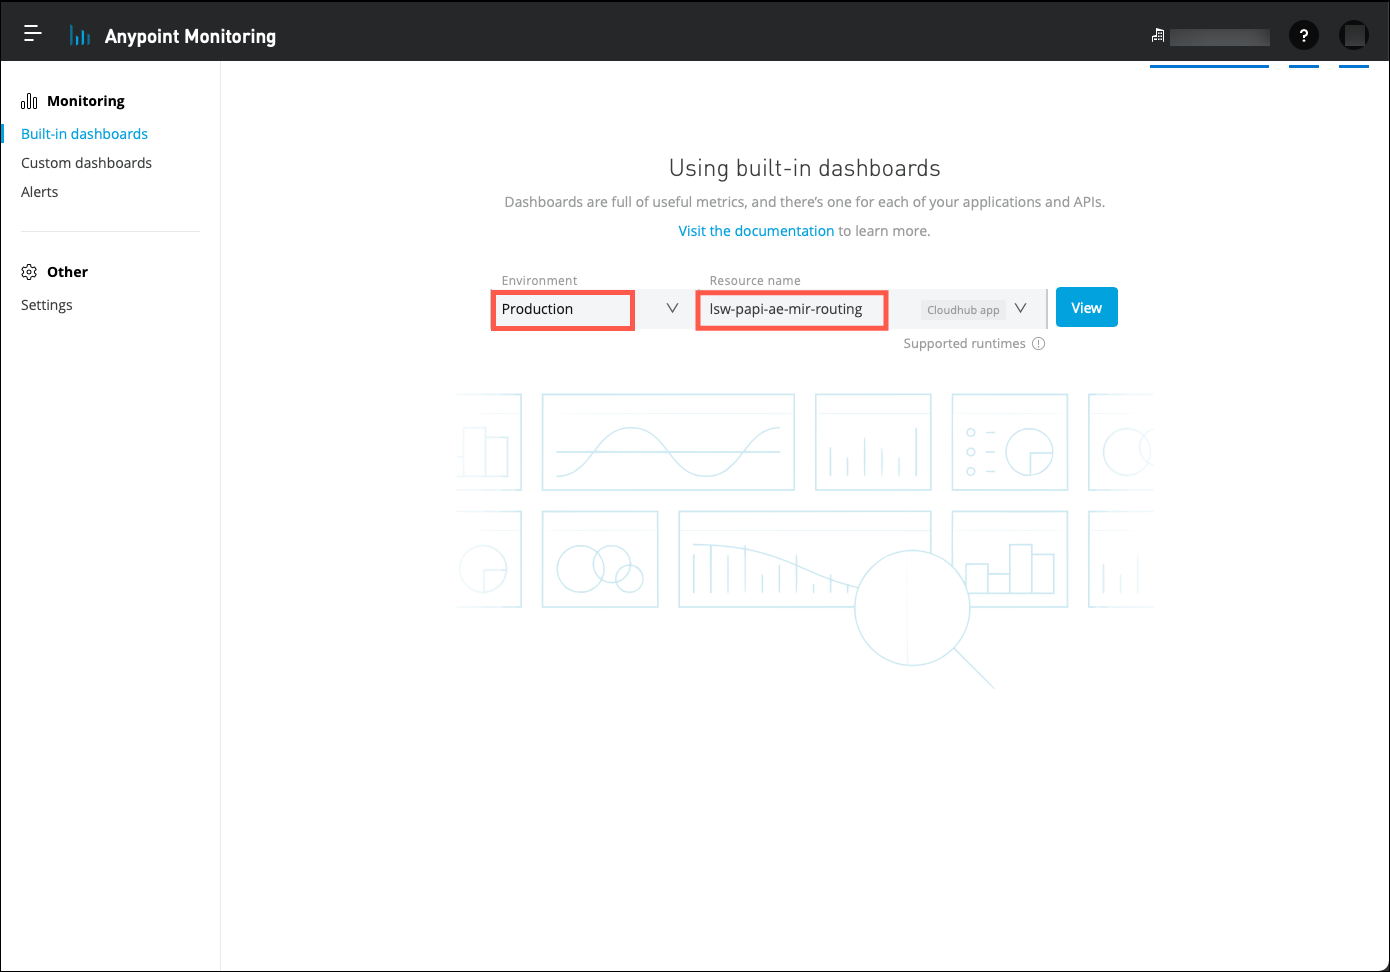Click the Anypoint Monitoring bar-chart logo
Screen dimensions: 1390x972
click(80, 36)
